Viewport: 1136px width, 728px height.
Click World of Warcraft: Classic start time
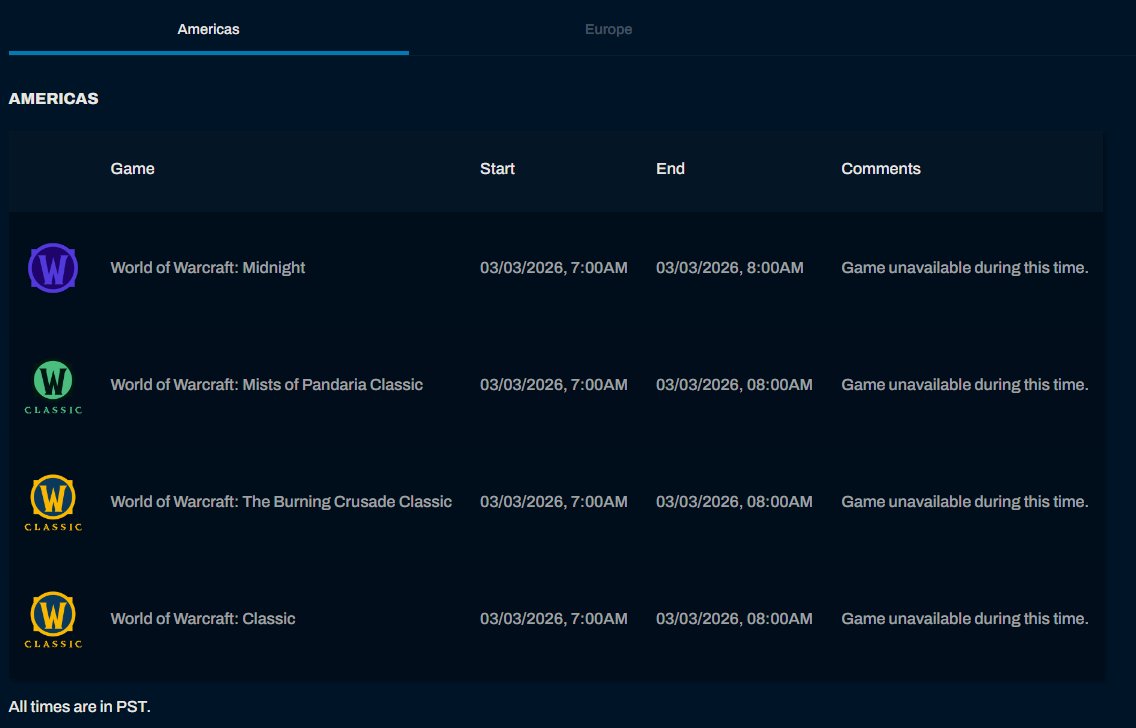pyautogui.click(x=554, y=619)
